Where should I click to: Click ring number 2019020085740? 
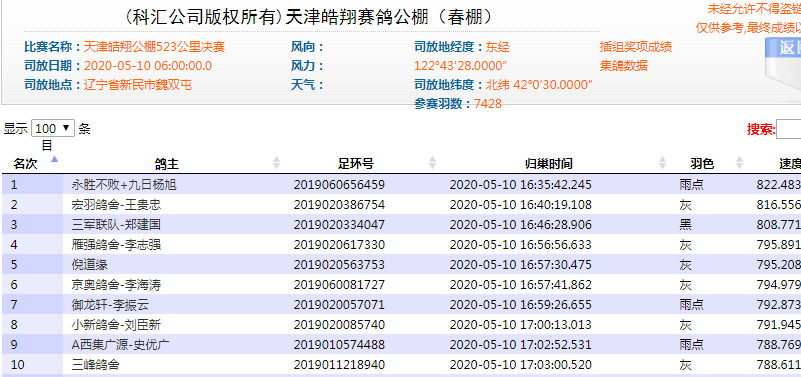[339, 325]
